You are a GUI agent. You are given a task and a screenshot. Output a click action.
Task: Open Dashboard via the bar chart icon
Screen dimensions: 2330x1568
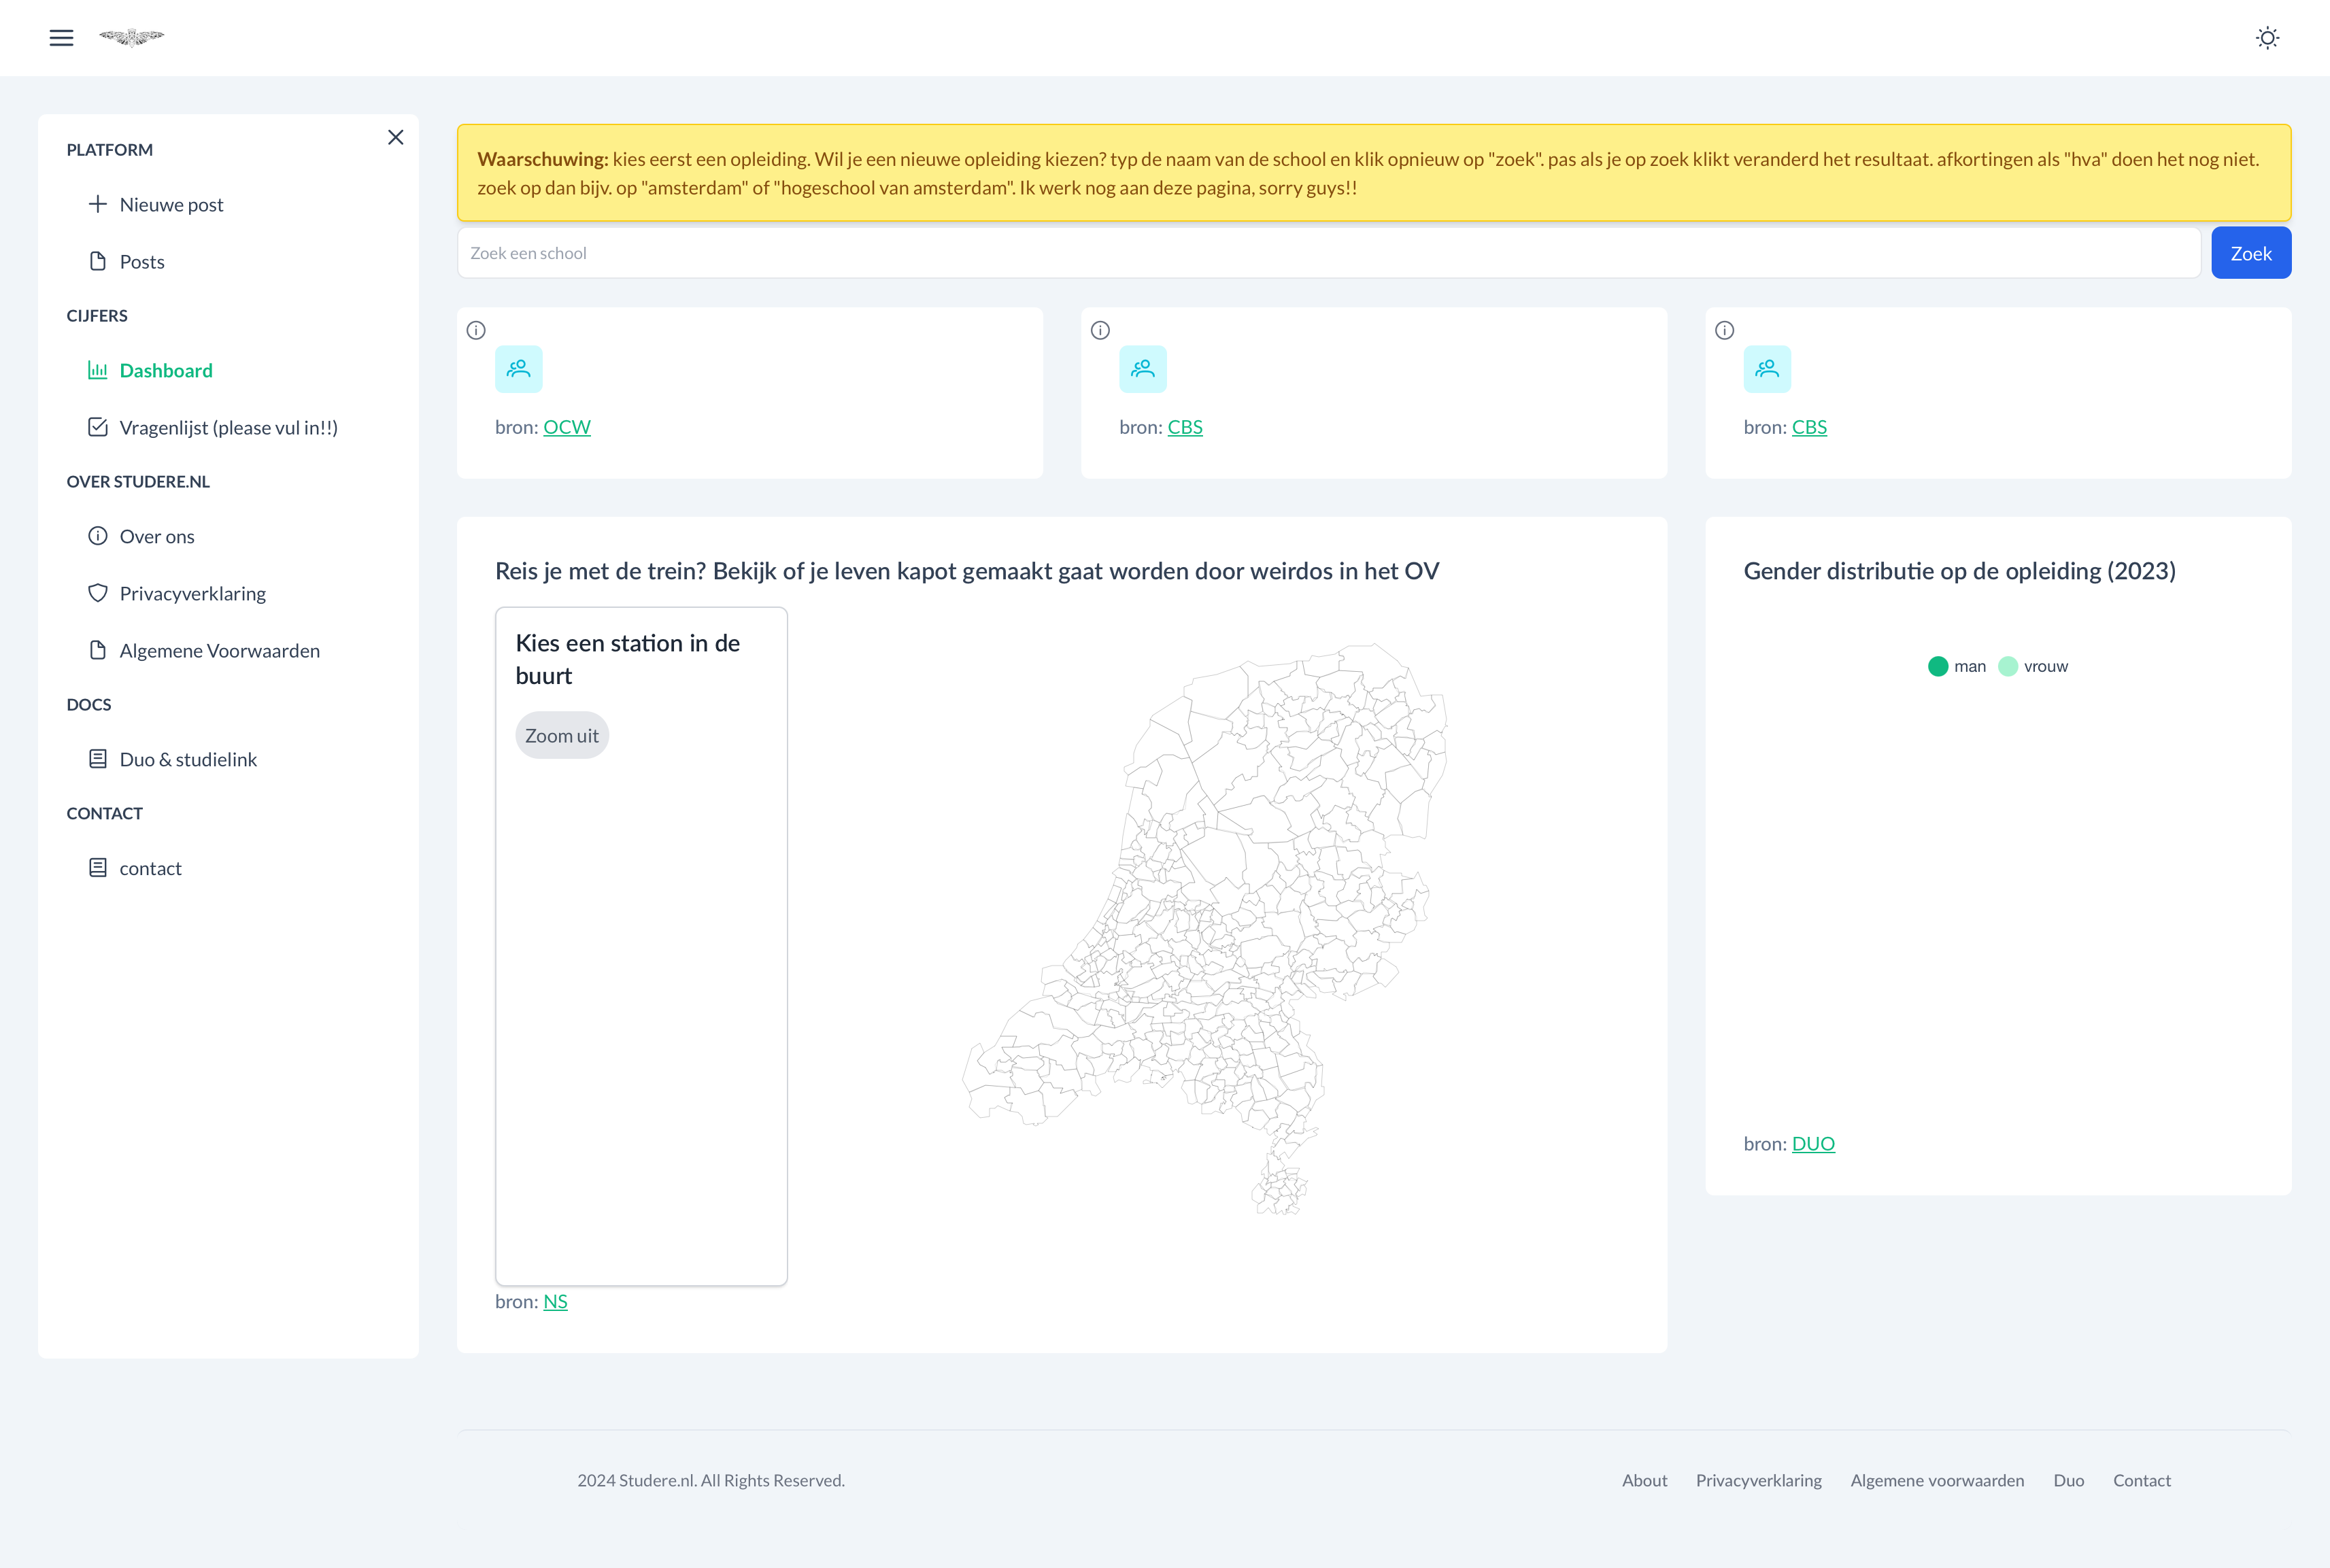98,370
